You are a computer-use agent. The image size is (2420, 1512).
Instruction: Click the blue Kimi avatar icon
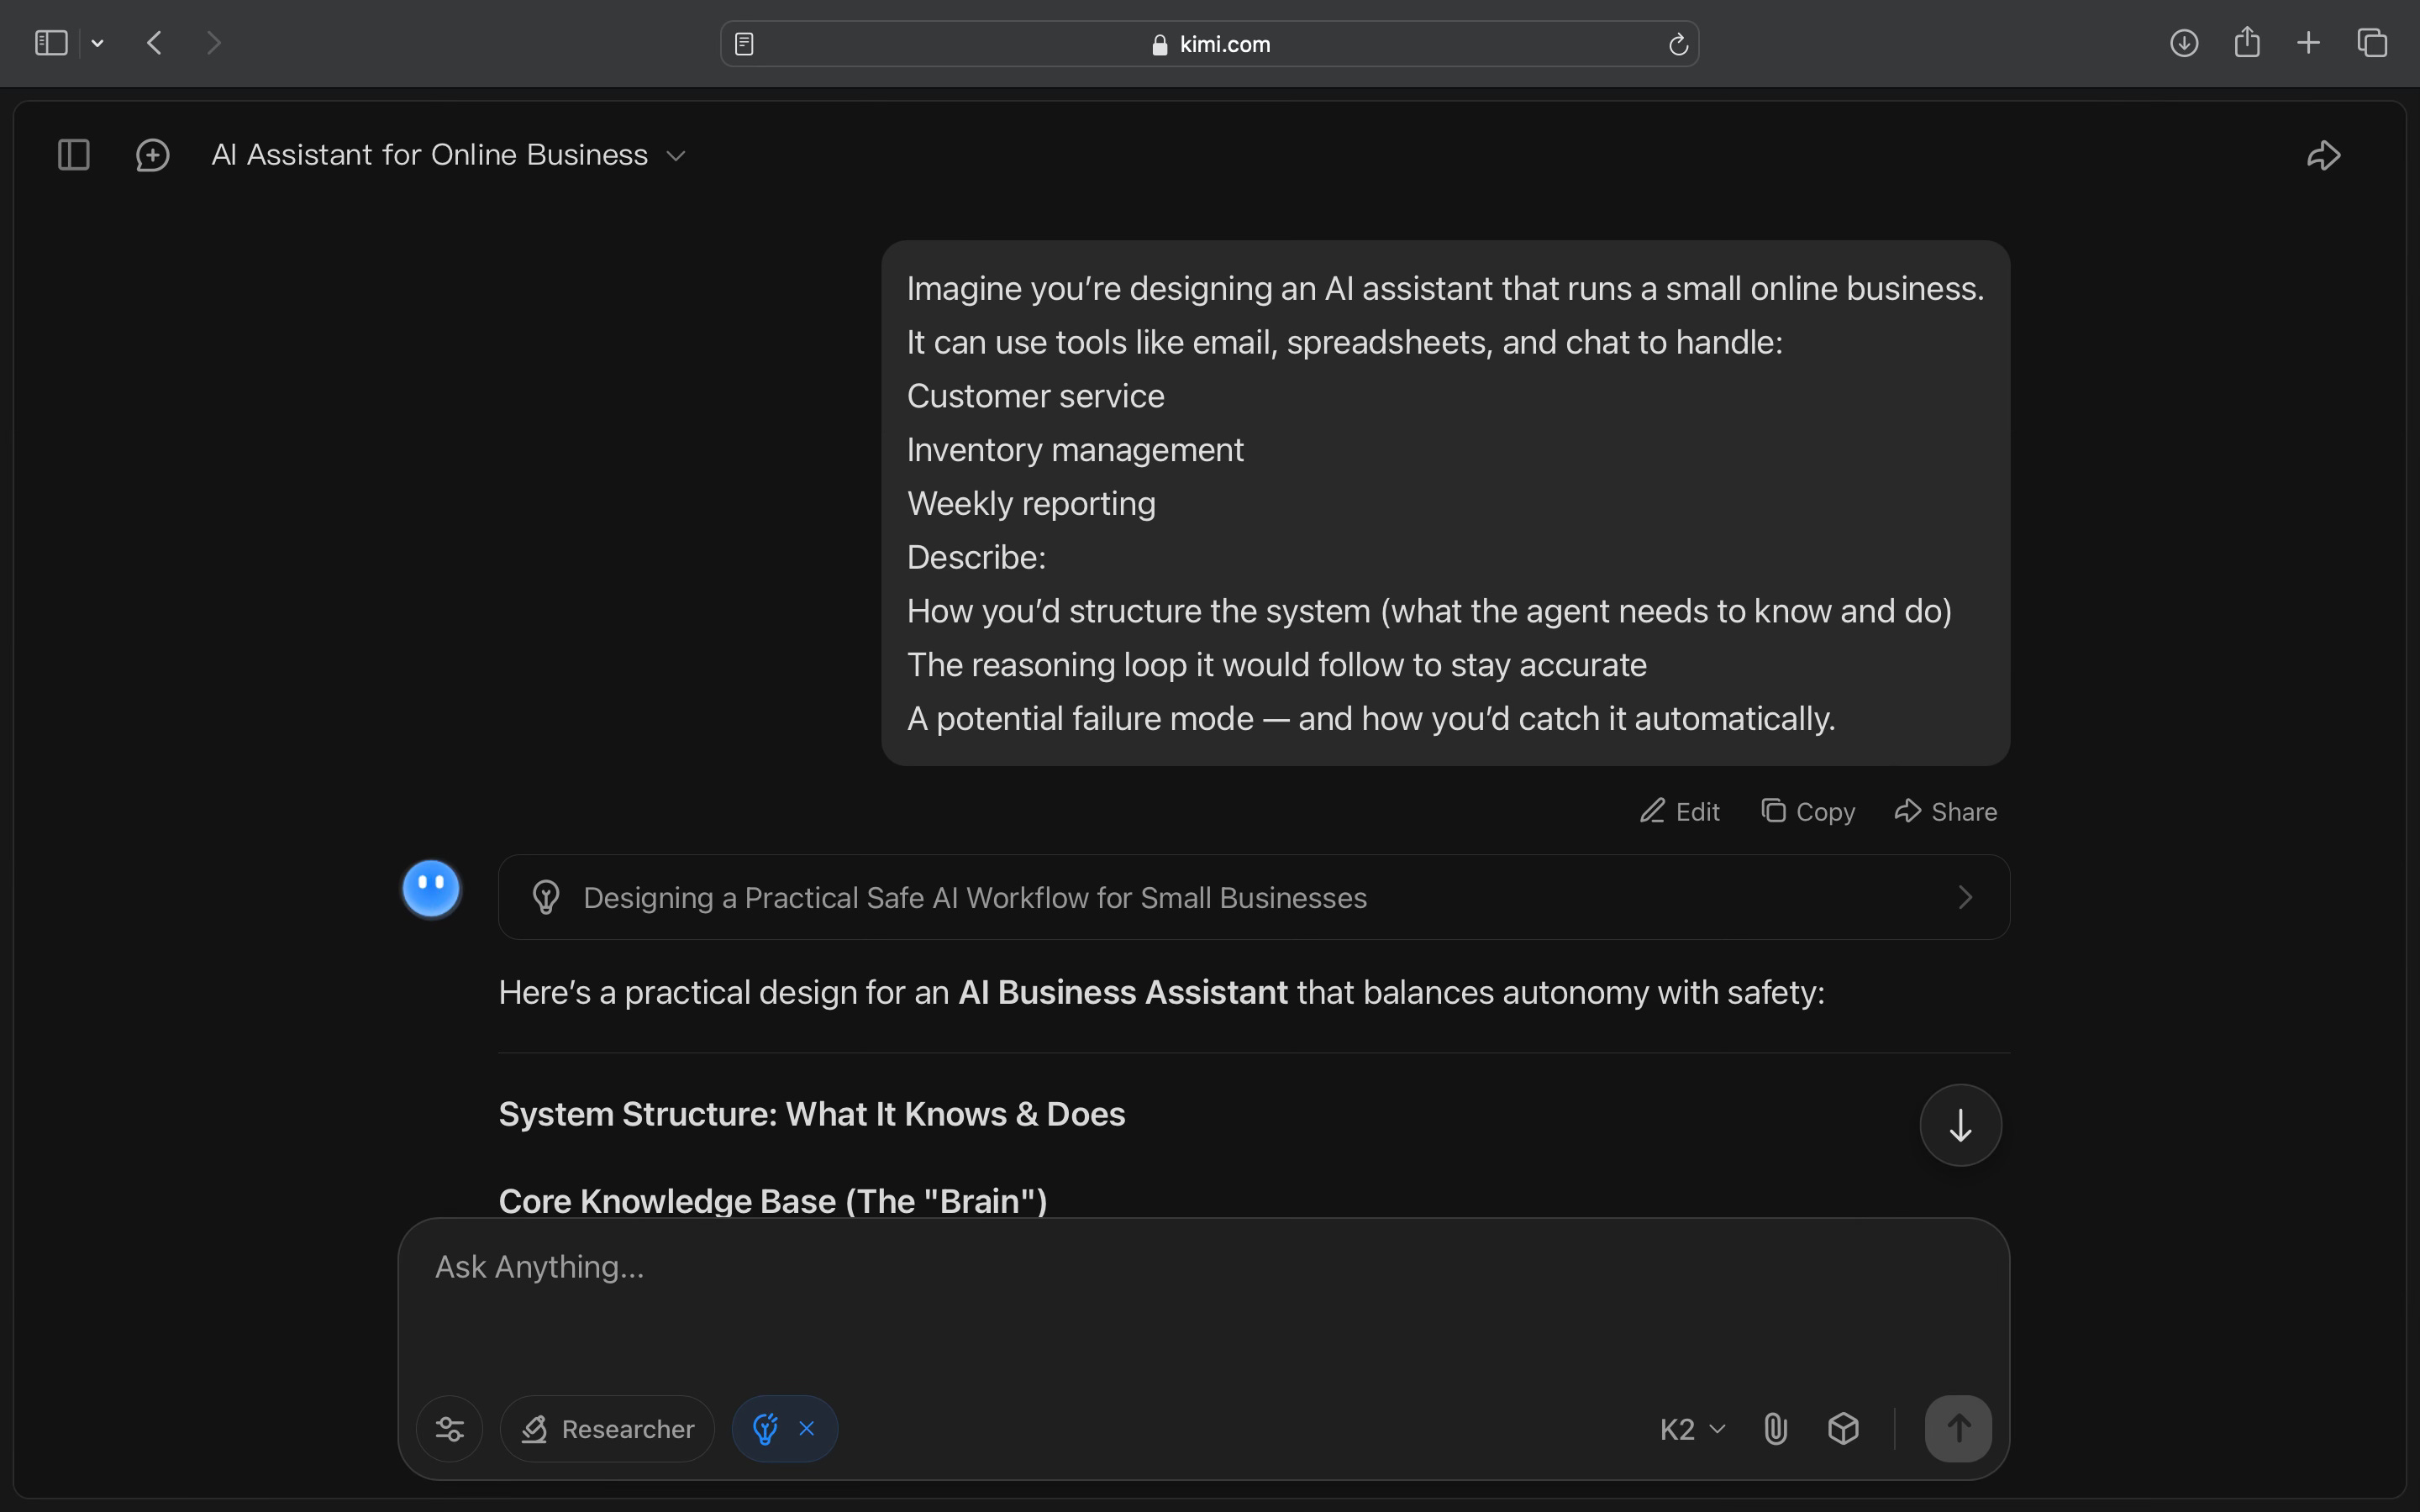tap(431, 887)
